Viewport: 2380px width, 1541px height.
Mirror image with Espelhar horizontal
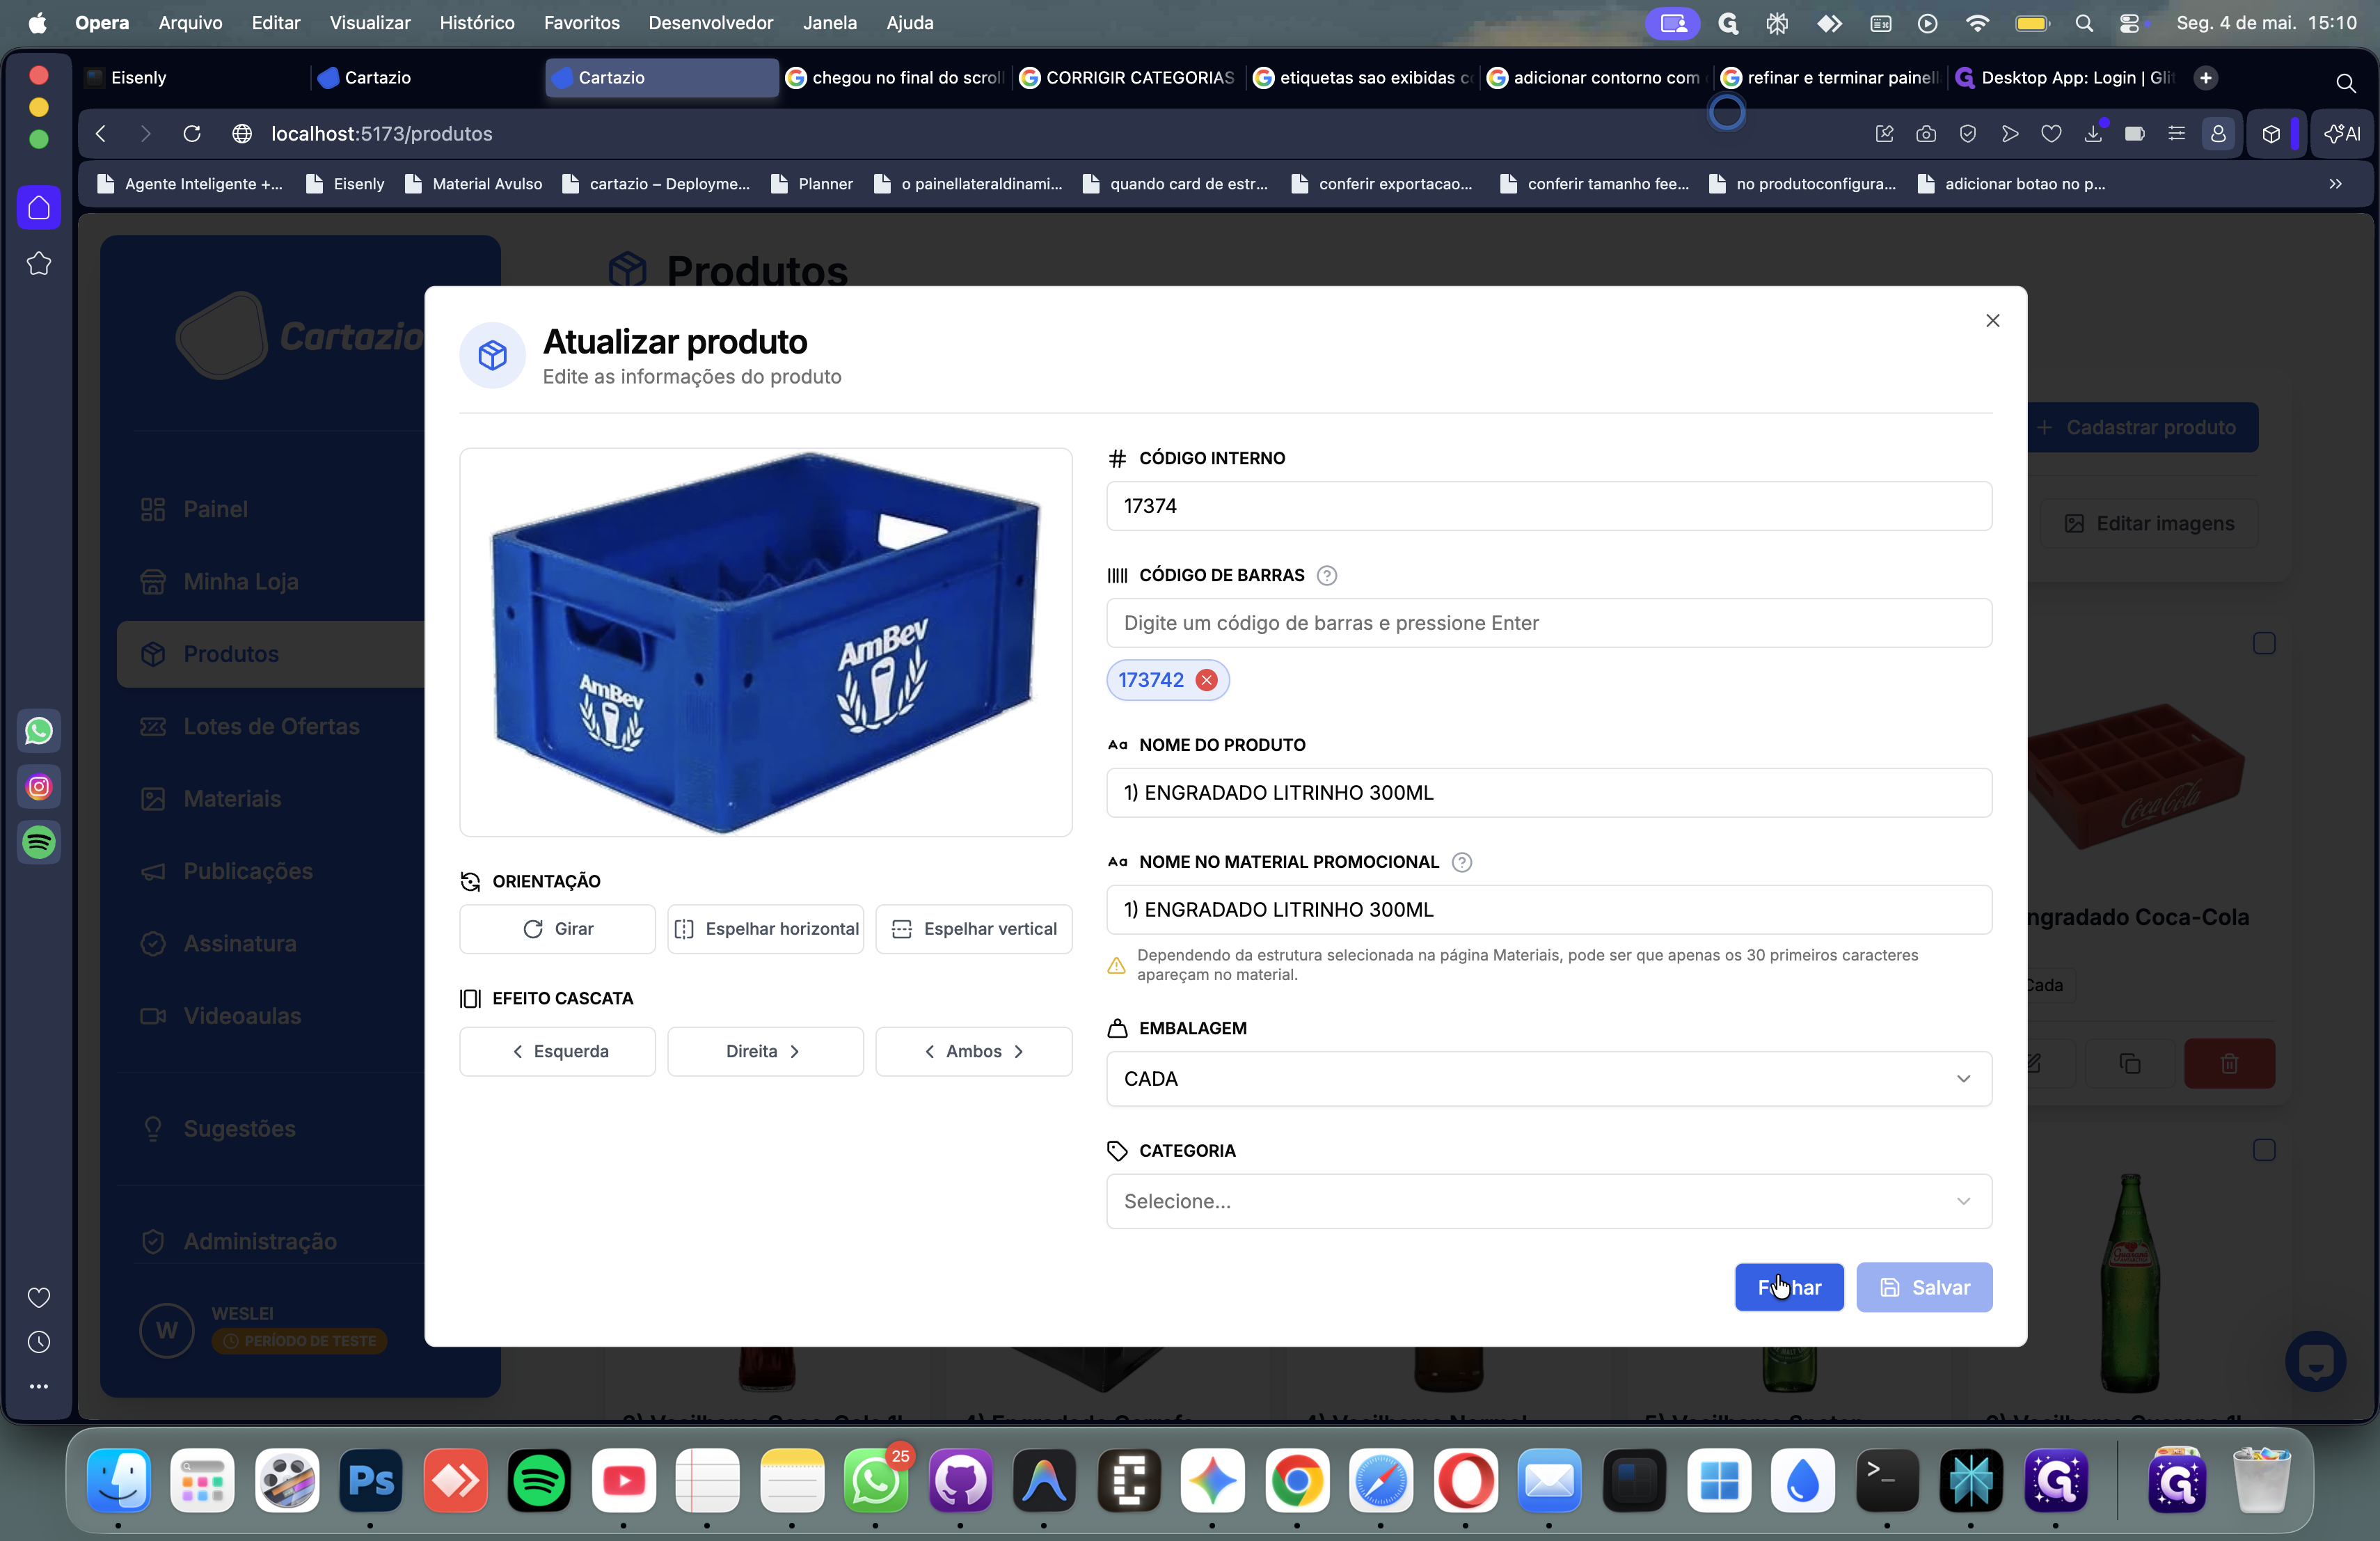(765, 929)
